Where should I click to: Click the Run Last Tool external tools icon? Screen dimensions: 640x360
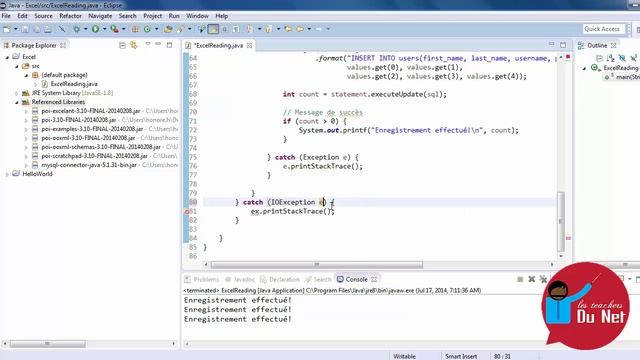click(x=115, y=29)
